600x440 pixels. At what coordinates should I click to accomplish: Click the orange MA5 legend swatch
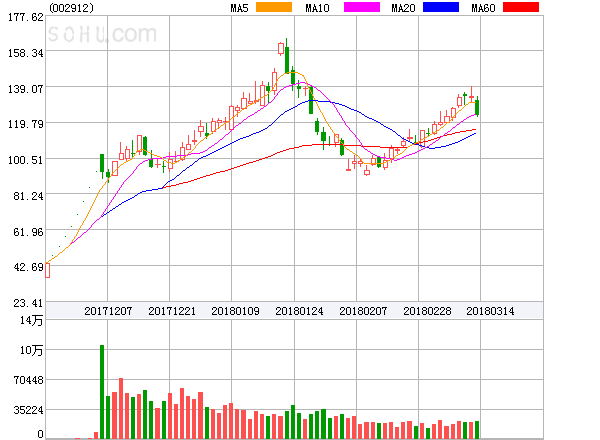[x=274, y=7]
